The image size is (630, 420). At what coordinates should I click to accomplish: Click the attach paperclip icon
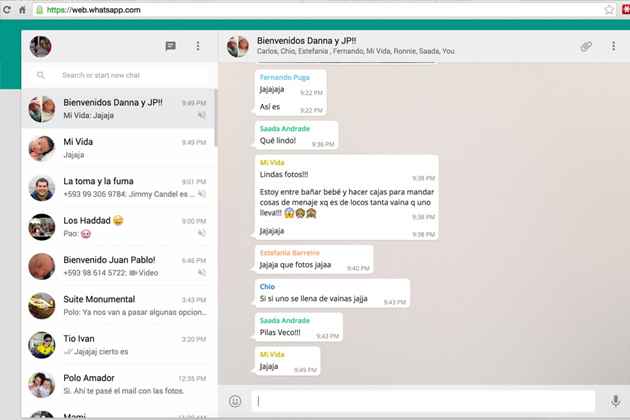click(586, 46)
